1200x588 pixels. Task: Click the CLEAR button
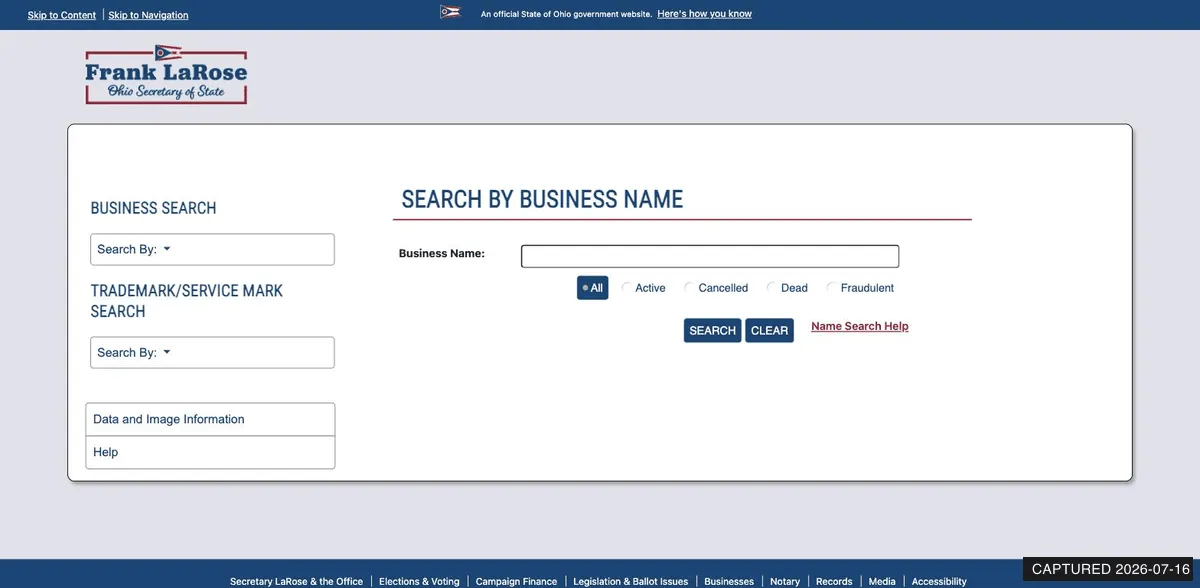[769, 331]
